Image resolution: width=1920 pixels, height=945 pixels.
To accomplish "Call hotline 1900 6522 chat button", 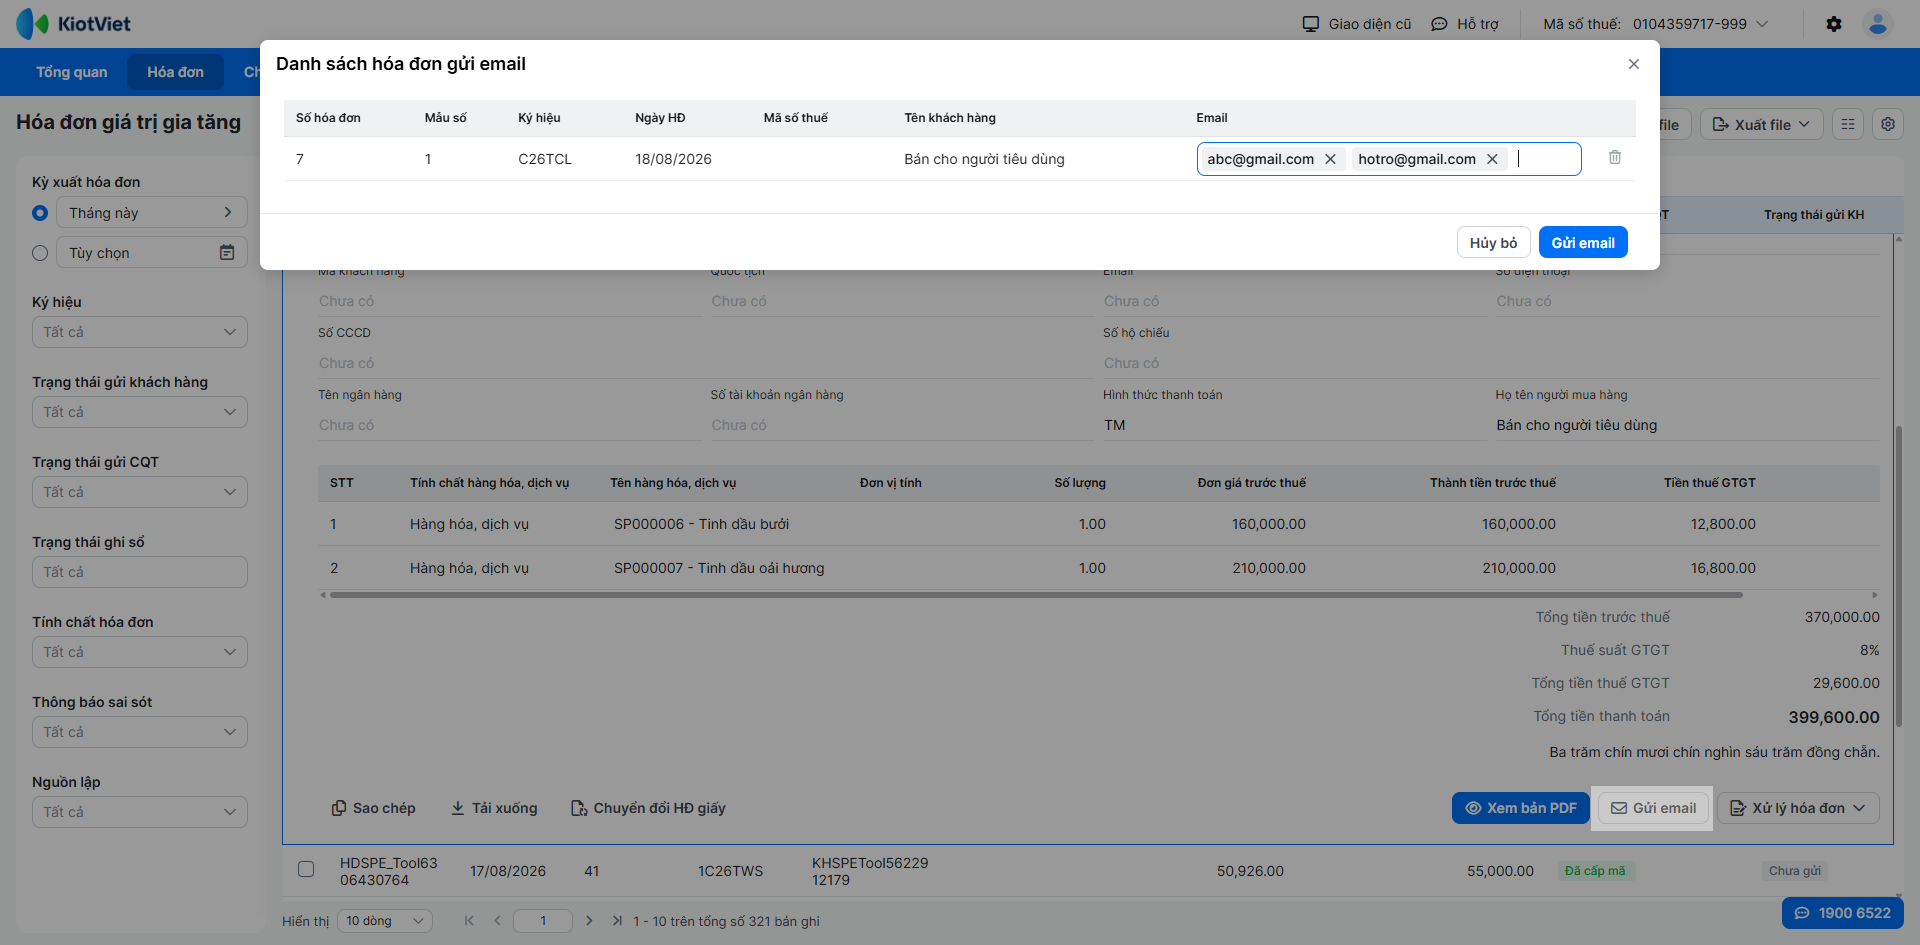I will [1842, 913].
